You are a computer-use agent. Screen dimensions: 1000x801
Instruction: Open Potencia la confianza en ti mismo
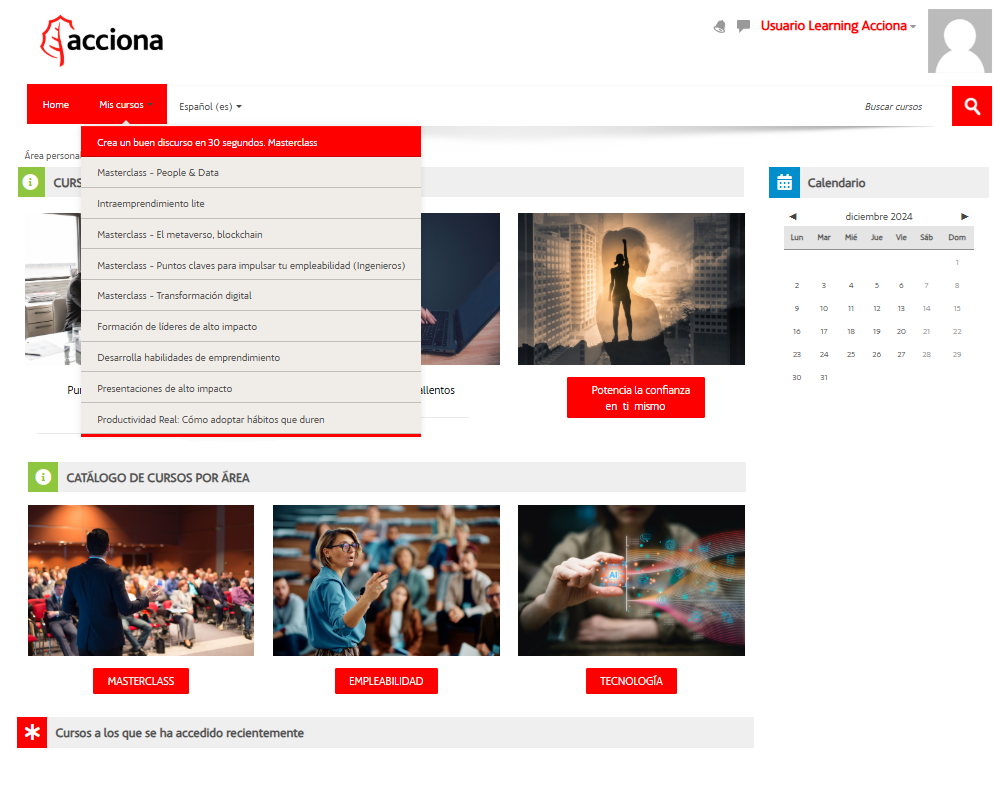pos(635,398)
